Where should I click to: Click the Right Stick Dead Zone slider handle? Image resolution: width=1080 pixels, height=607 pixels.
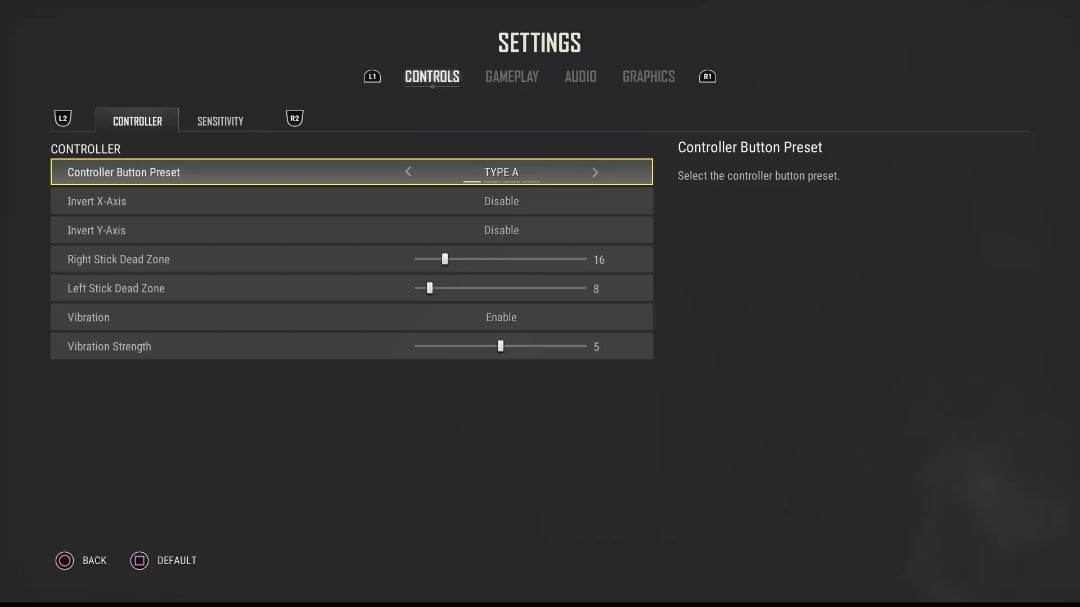coord(445,259)
